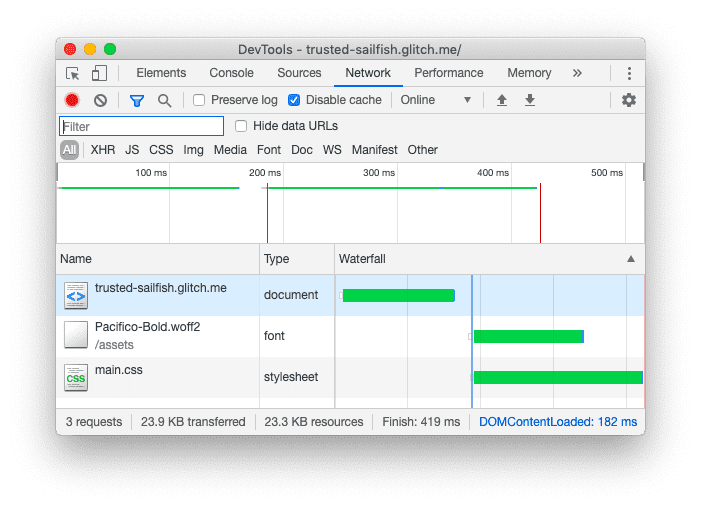The height and width of the screenshot is (509, 701).
Task: Open the DevTools three-dot menu
Action: 629,73
